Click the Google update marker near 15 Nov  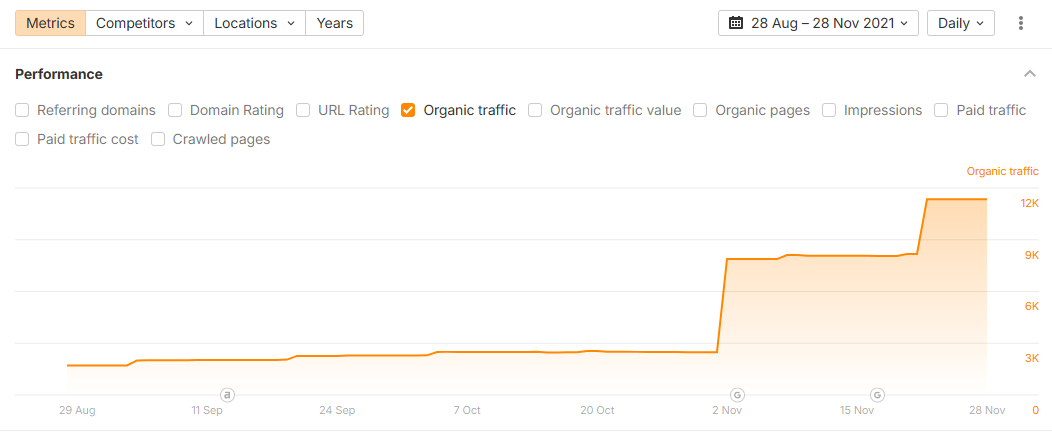click(877, 394)
